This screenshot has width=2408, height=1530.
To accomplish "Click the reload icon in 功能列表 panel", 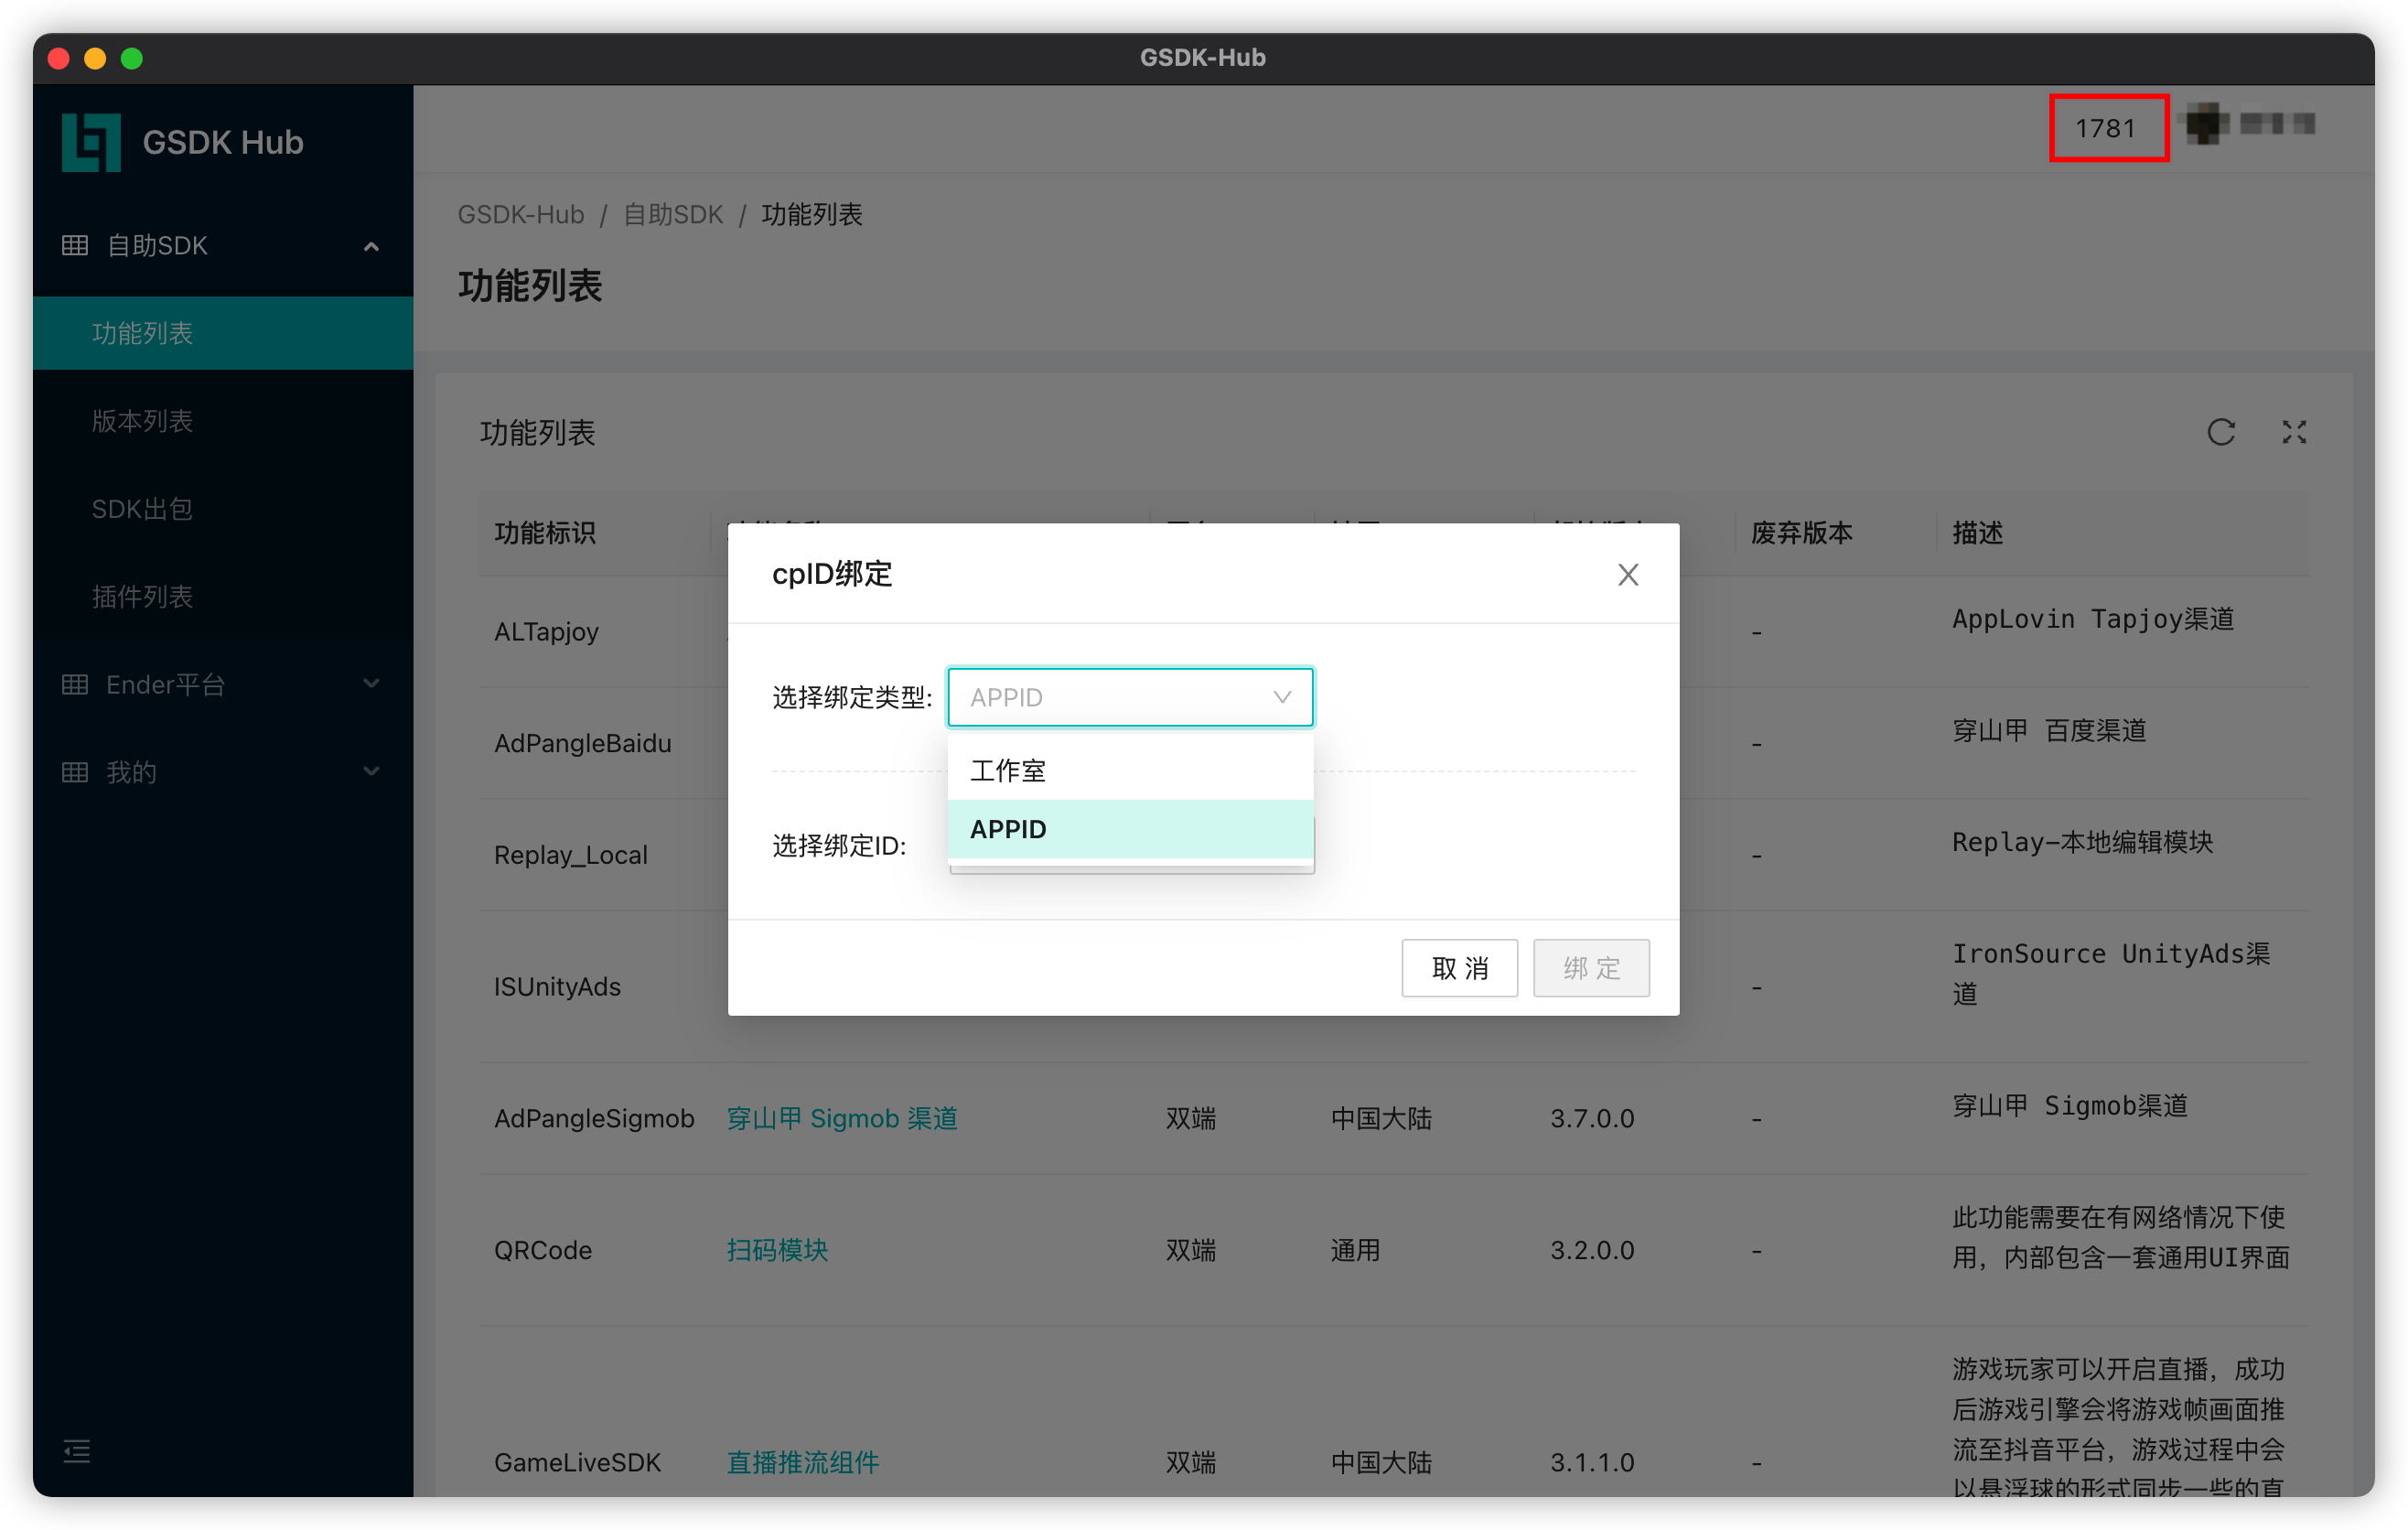I will (x=2220, y=432).
